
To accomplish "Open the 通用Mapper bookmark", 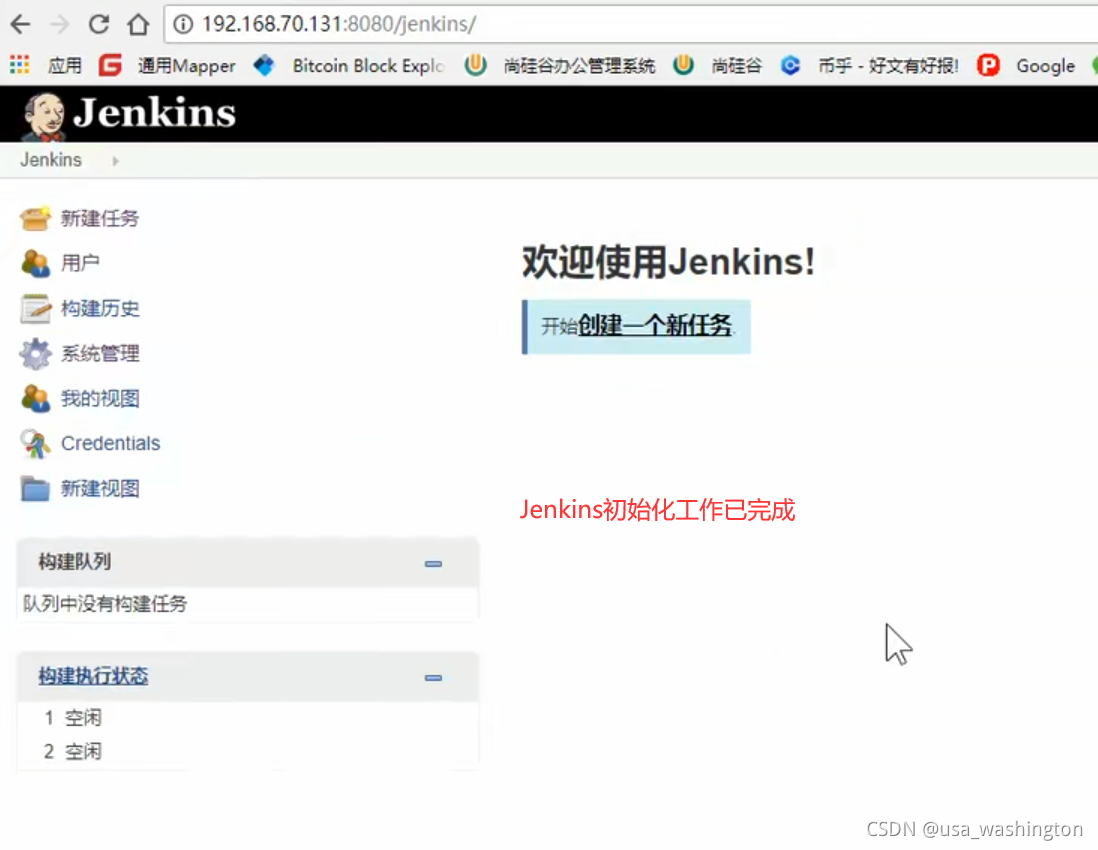I will [186, 66].
